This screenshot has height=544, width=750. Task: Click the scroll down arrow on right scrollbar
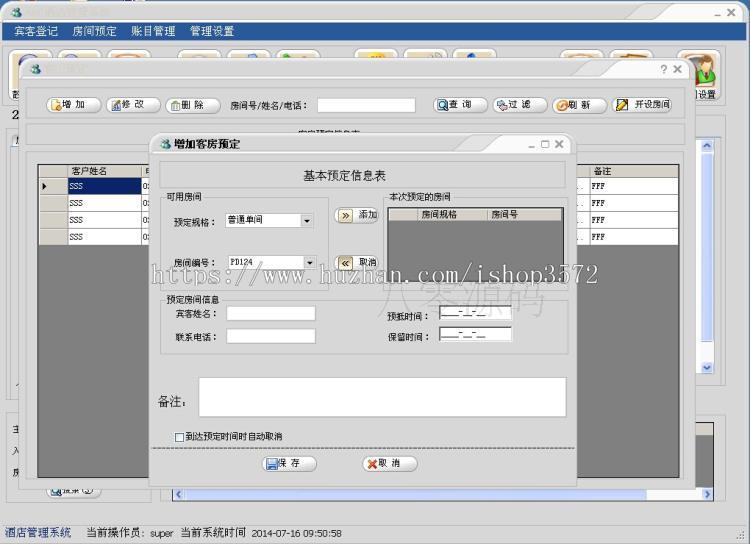(x=707, y=367)
